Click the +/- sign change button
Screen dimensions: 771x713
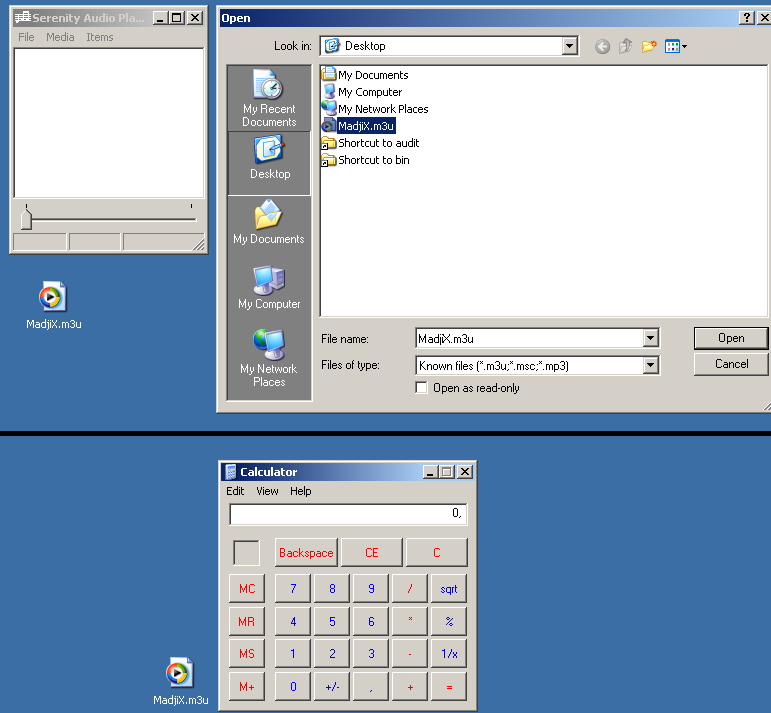tap(332, 687)
